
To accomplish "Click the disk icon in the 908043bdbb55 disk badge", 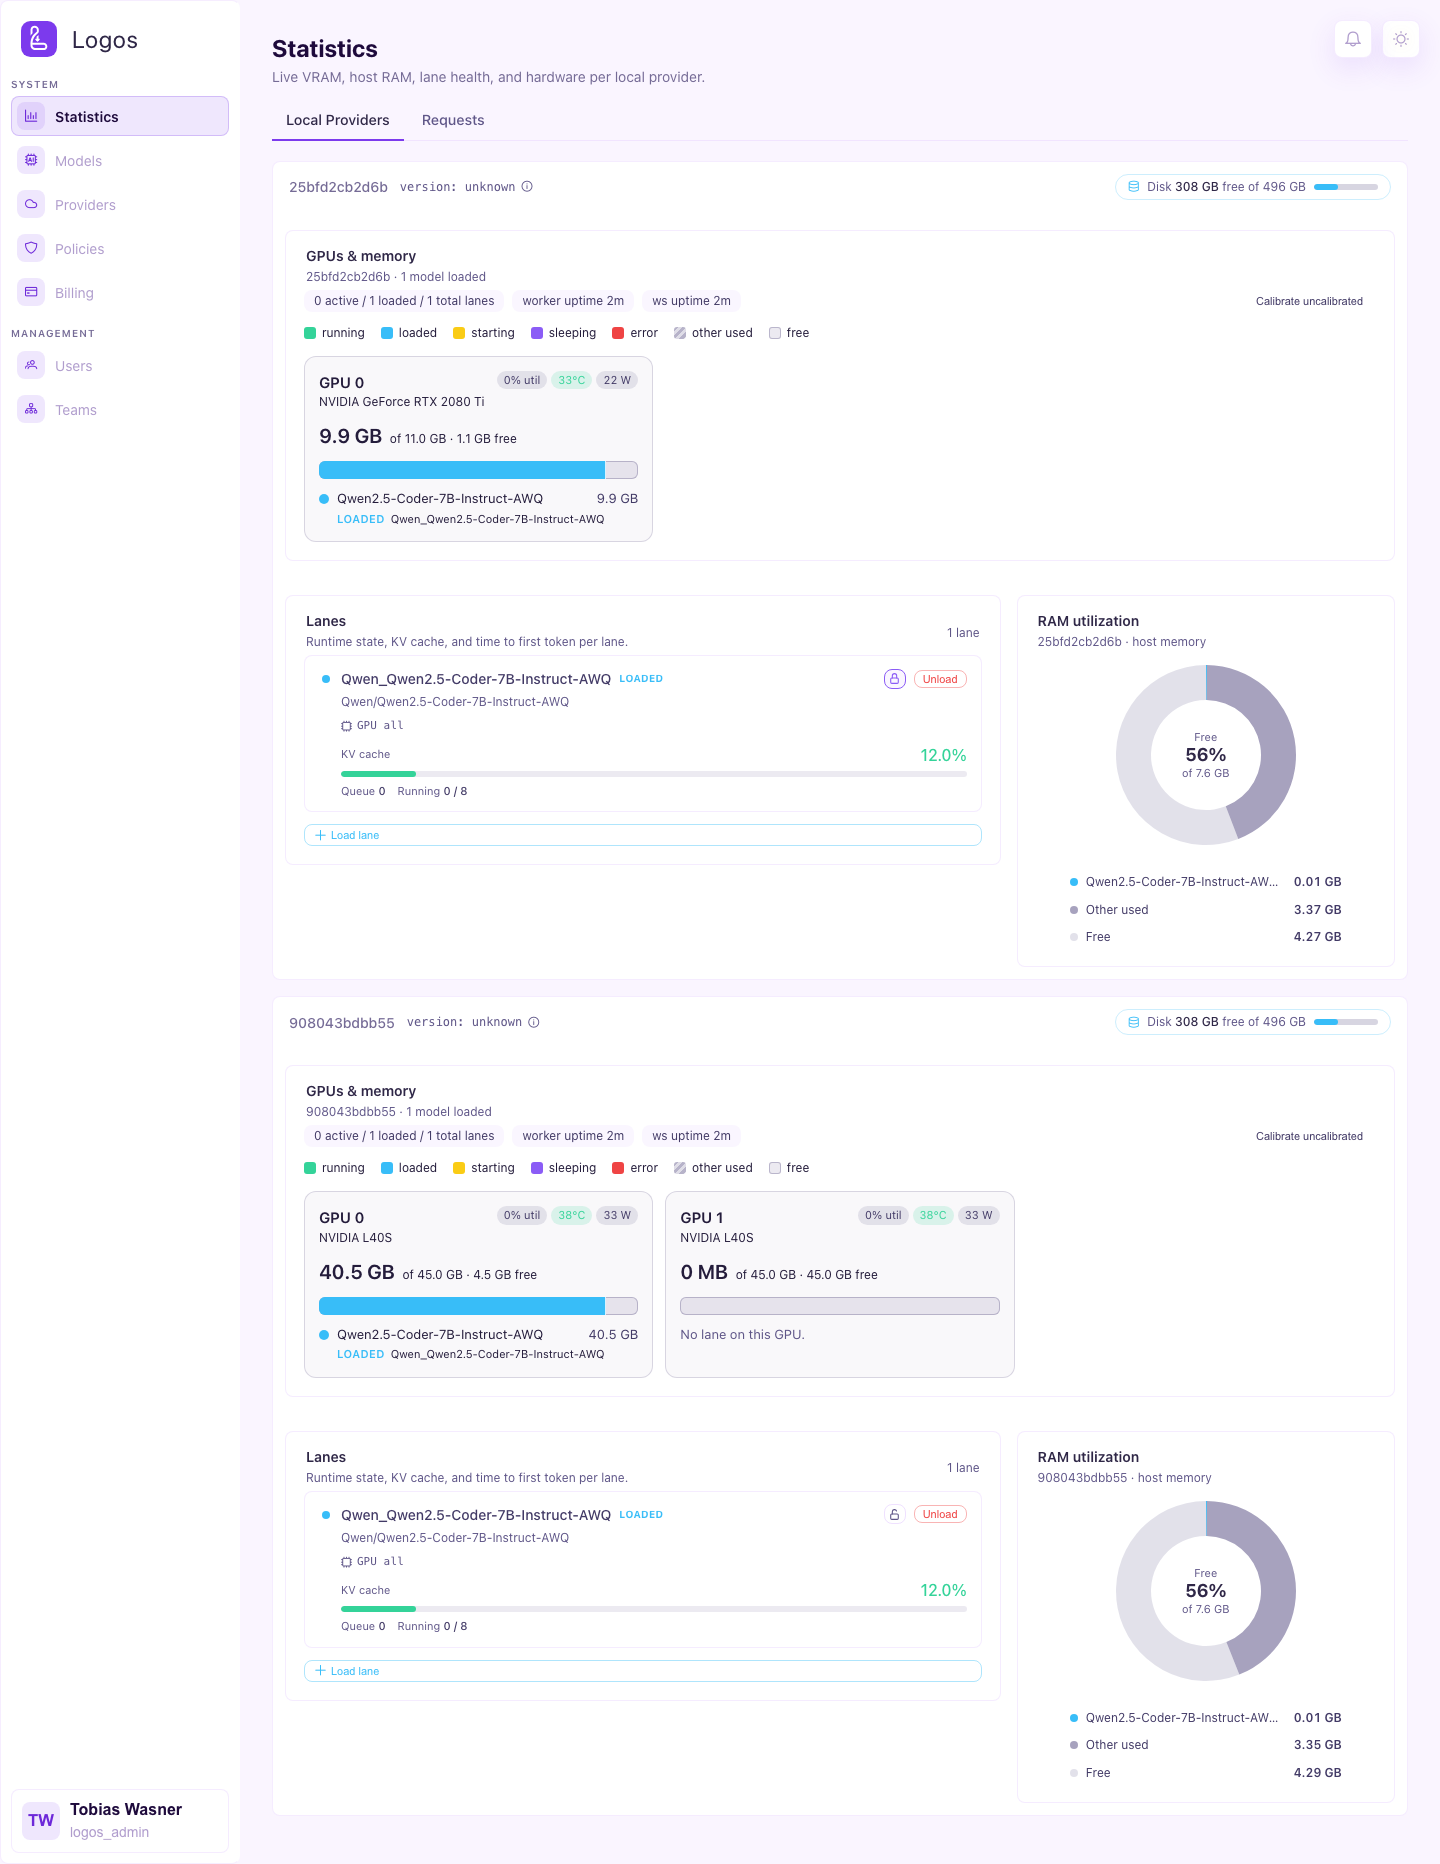I will [x=1134, y=1022].
